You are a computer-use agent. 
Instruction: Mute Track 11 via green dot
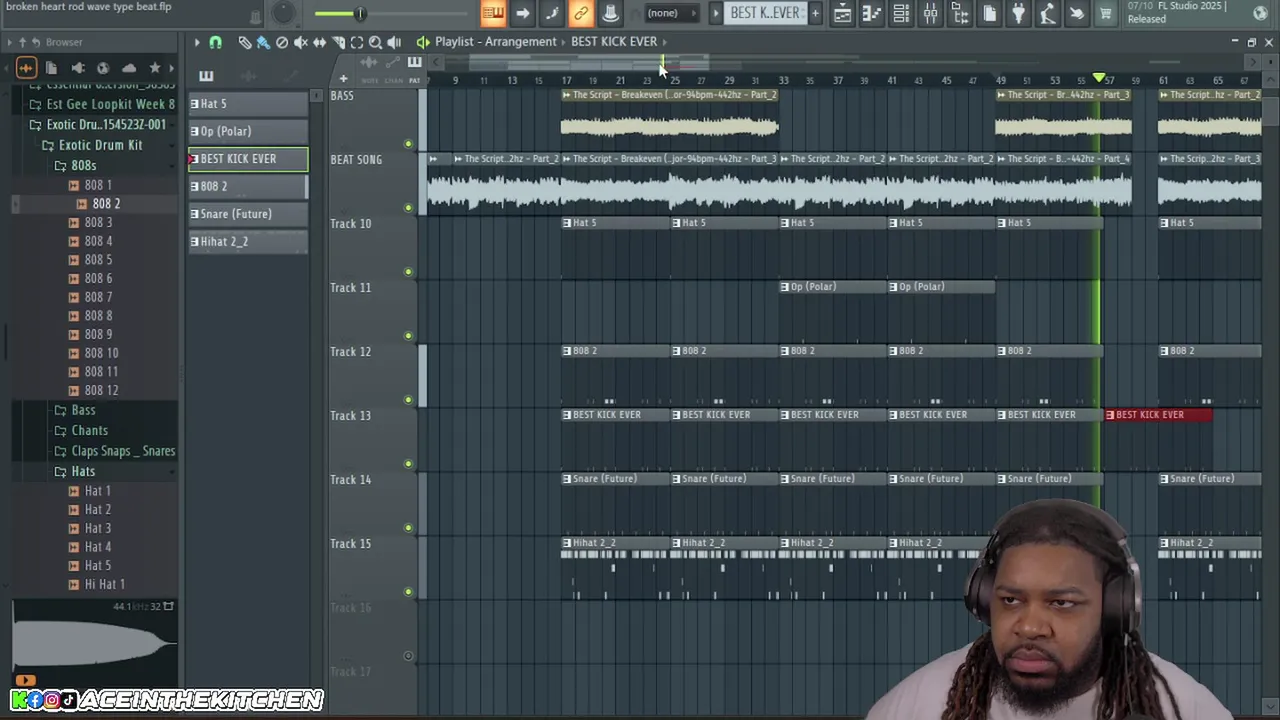coord(408,336)
